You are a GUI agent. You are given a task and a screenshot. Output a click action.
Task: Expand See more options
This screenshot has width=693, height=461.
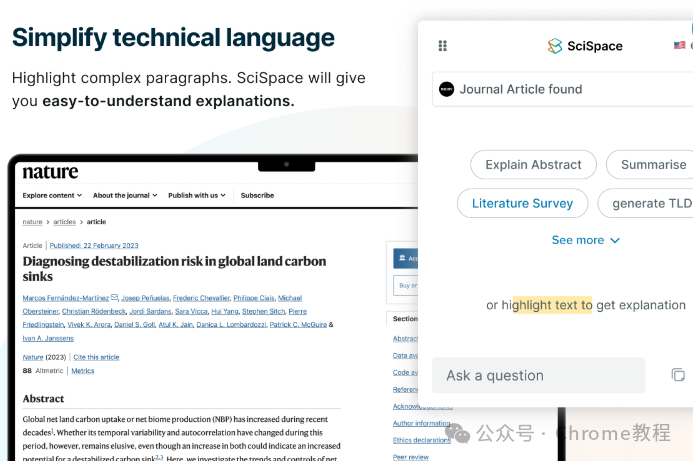[x=586, y=240]
